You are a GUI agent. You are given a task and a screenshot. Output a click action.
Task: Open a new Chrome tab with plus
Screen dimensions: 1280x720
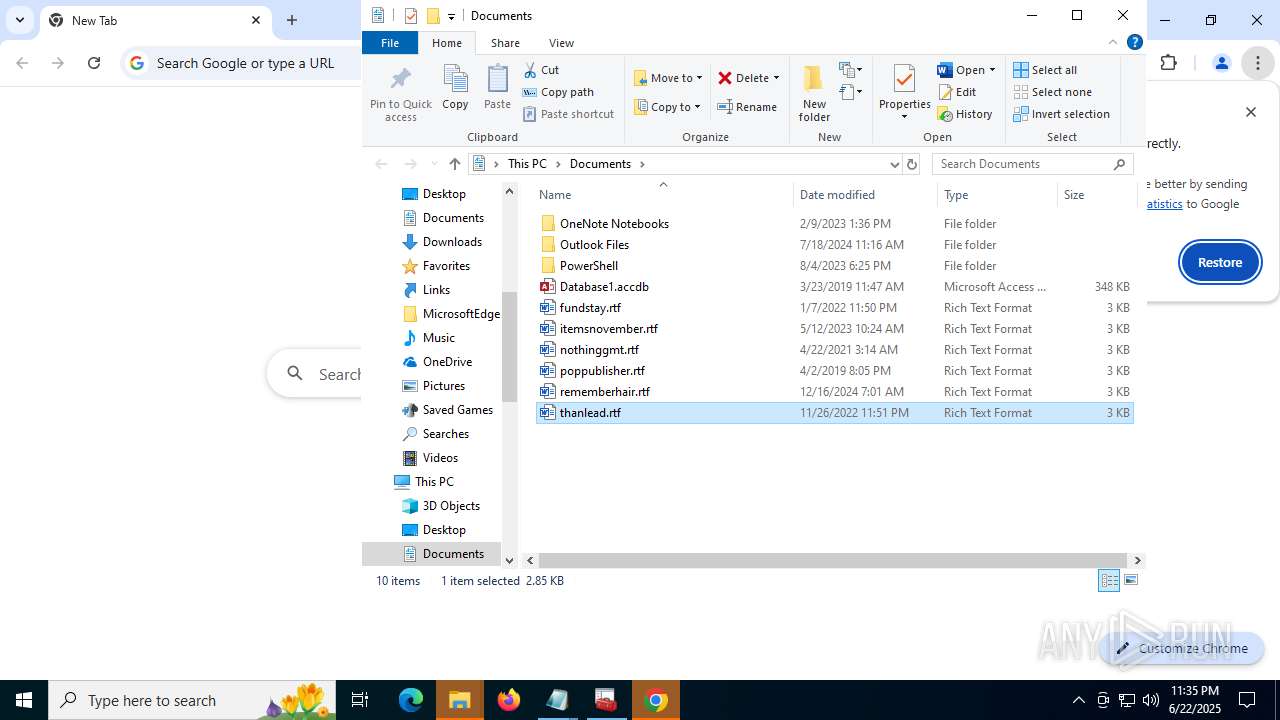point(292,20)
